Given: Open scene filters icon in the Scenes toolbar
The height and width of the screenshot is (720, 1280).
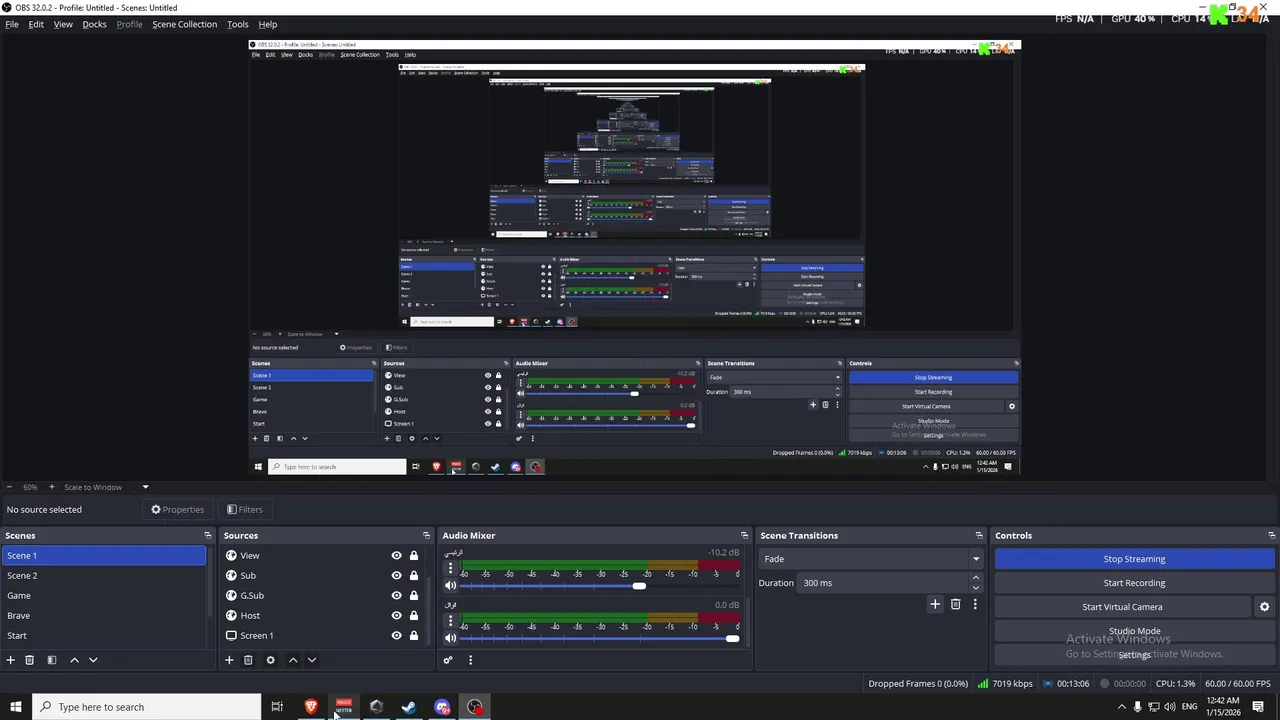Looking at the screenshot, I should click(51, 660).
